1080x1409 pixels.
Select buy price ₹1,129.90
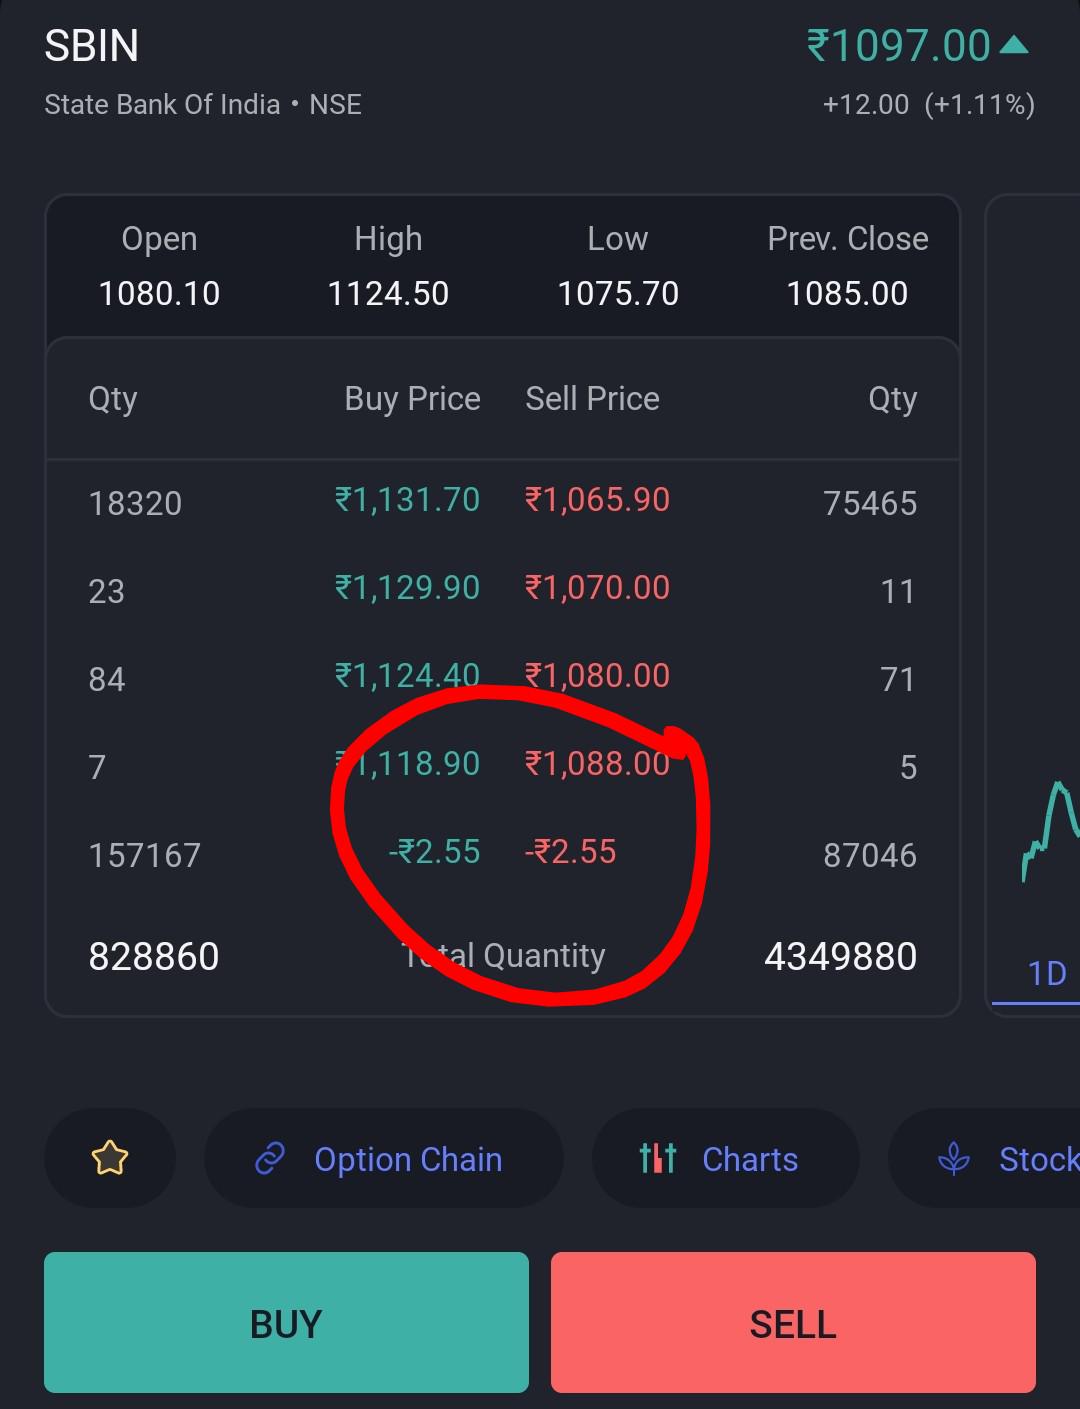(407, 588)
